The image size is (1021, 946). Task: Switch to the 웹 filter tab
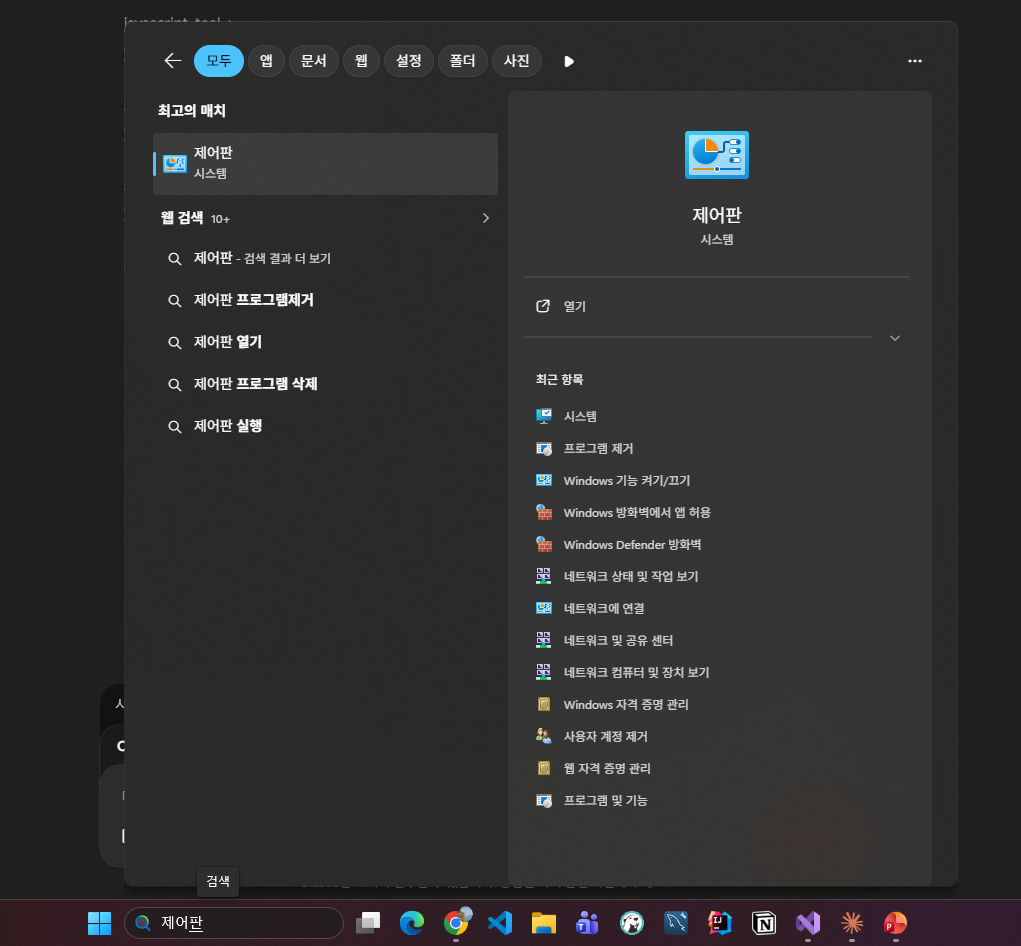click(361, 61)
